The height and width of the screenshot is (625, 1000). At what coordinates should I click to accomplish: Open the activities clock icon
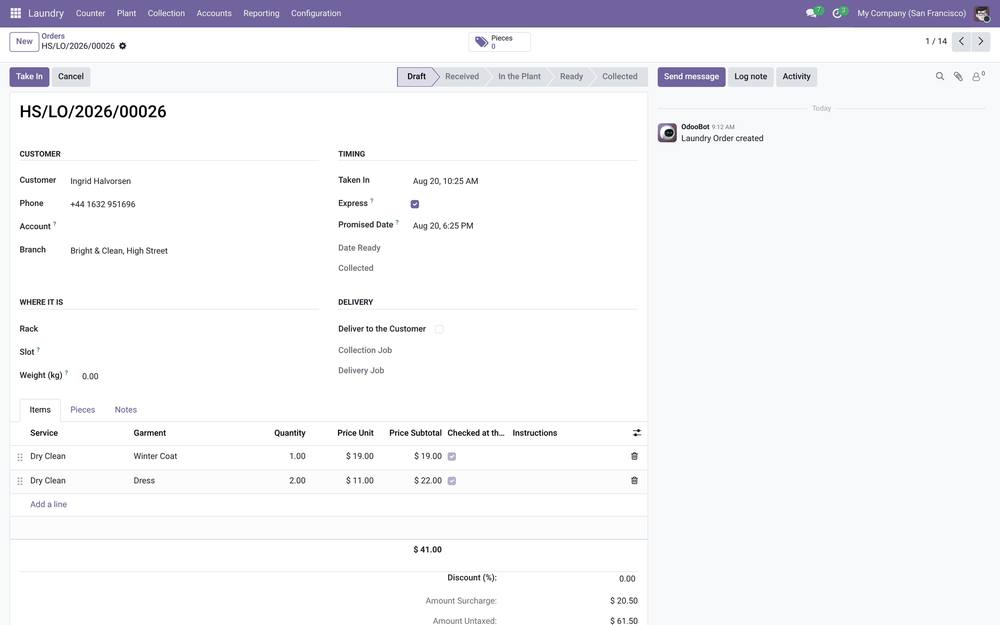(x=837, y=13)
